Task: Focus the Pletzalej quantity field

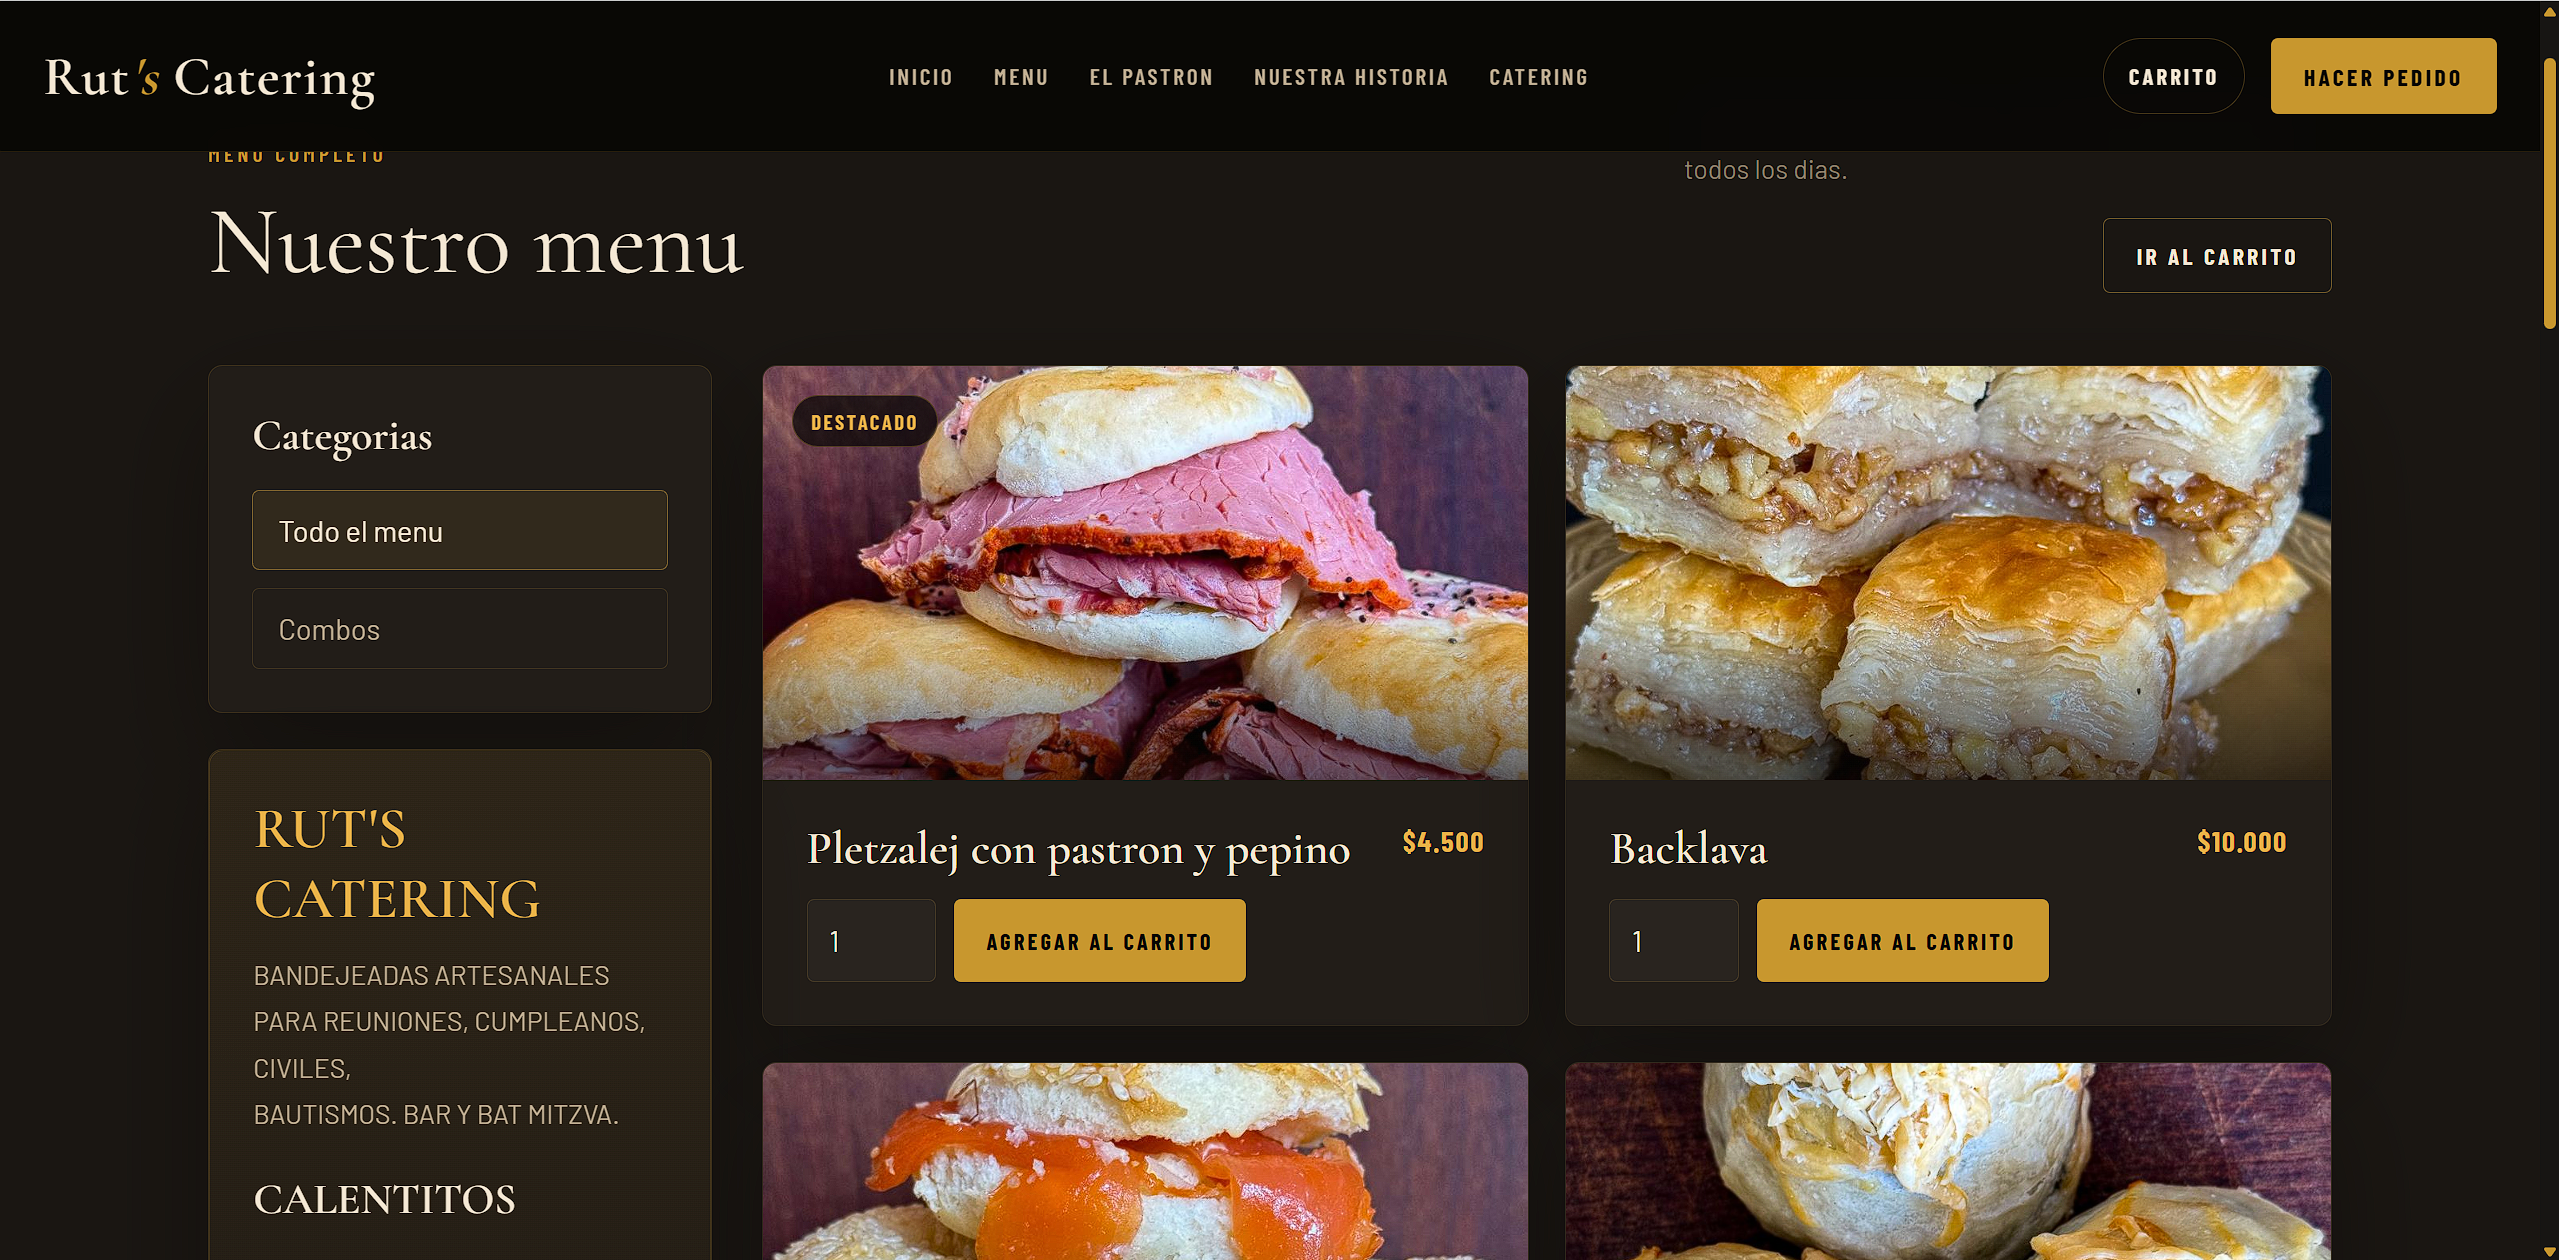Action: (x=871, y=940)
